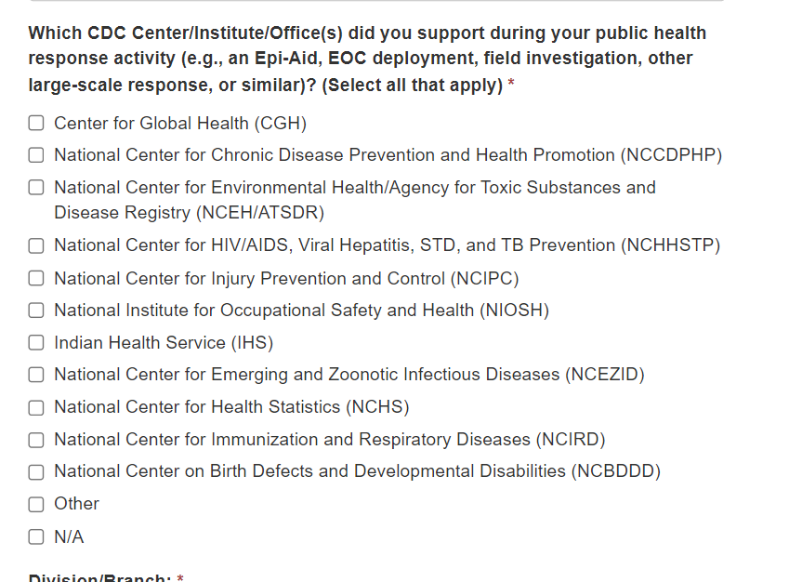Screen dimensions: 802x582
Task: Click the NIOSH option label text
Action: click(301, 311)
